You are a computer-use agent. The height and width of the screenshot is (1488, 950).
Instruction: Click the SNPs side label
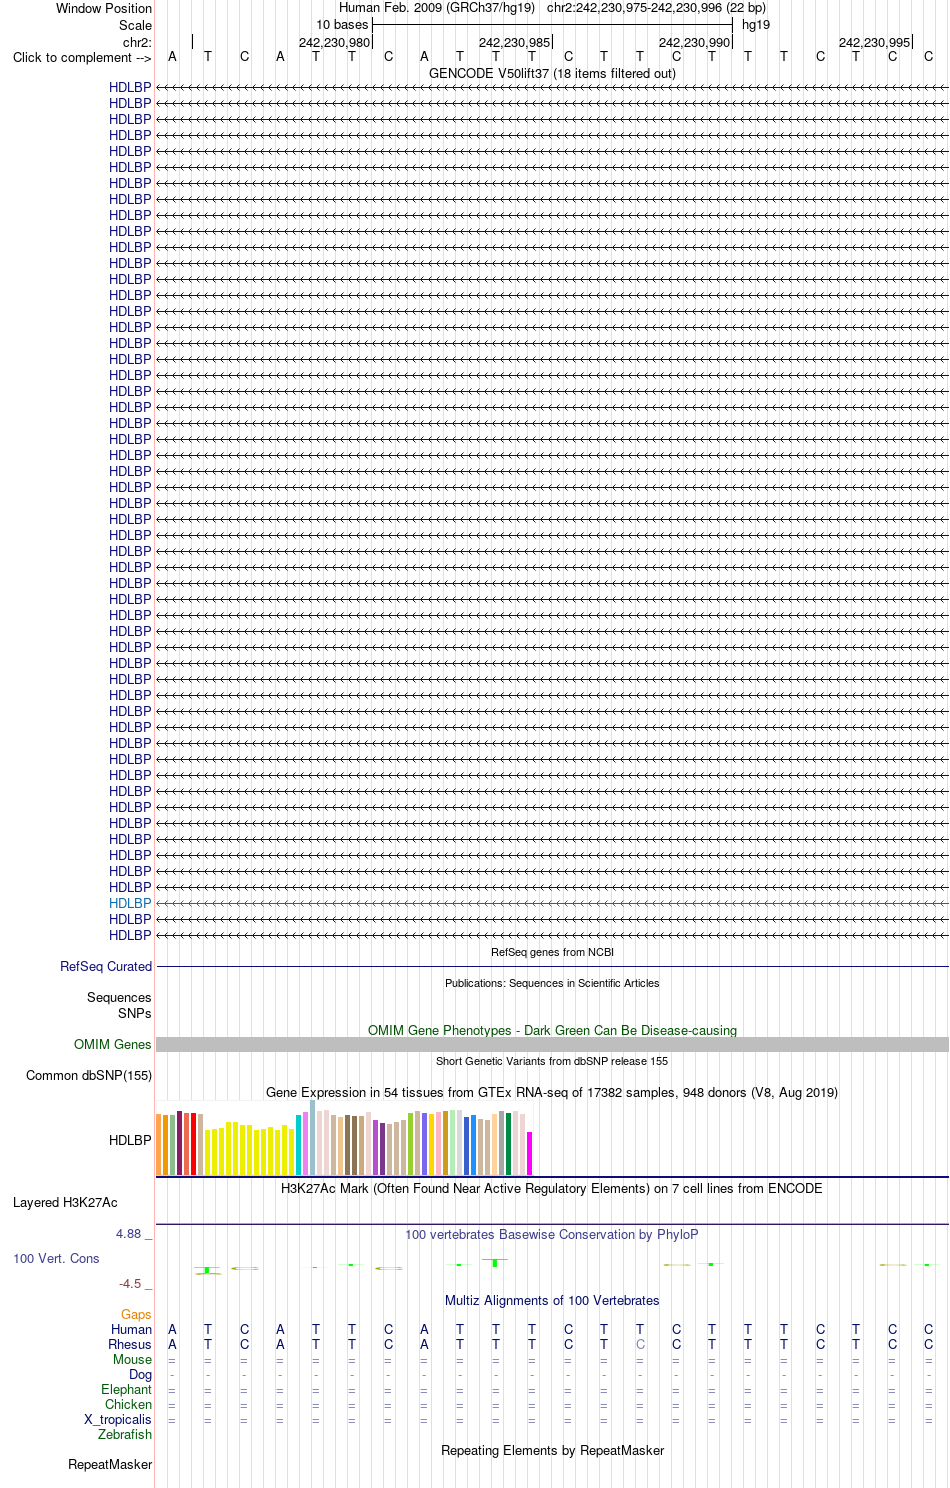135,1013
